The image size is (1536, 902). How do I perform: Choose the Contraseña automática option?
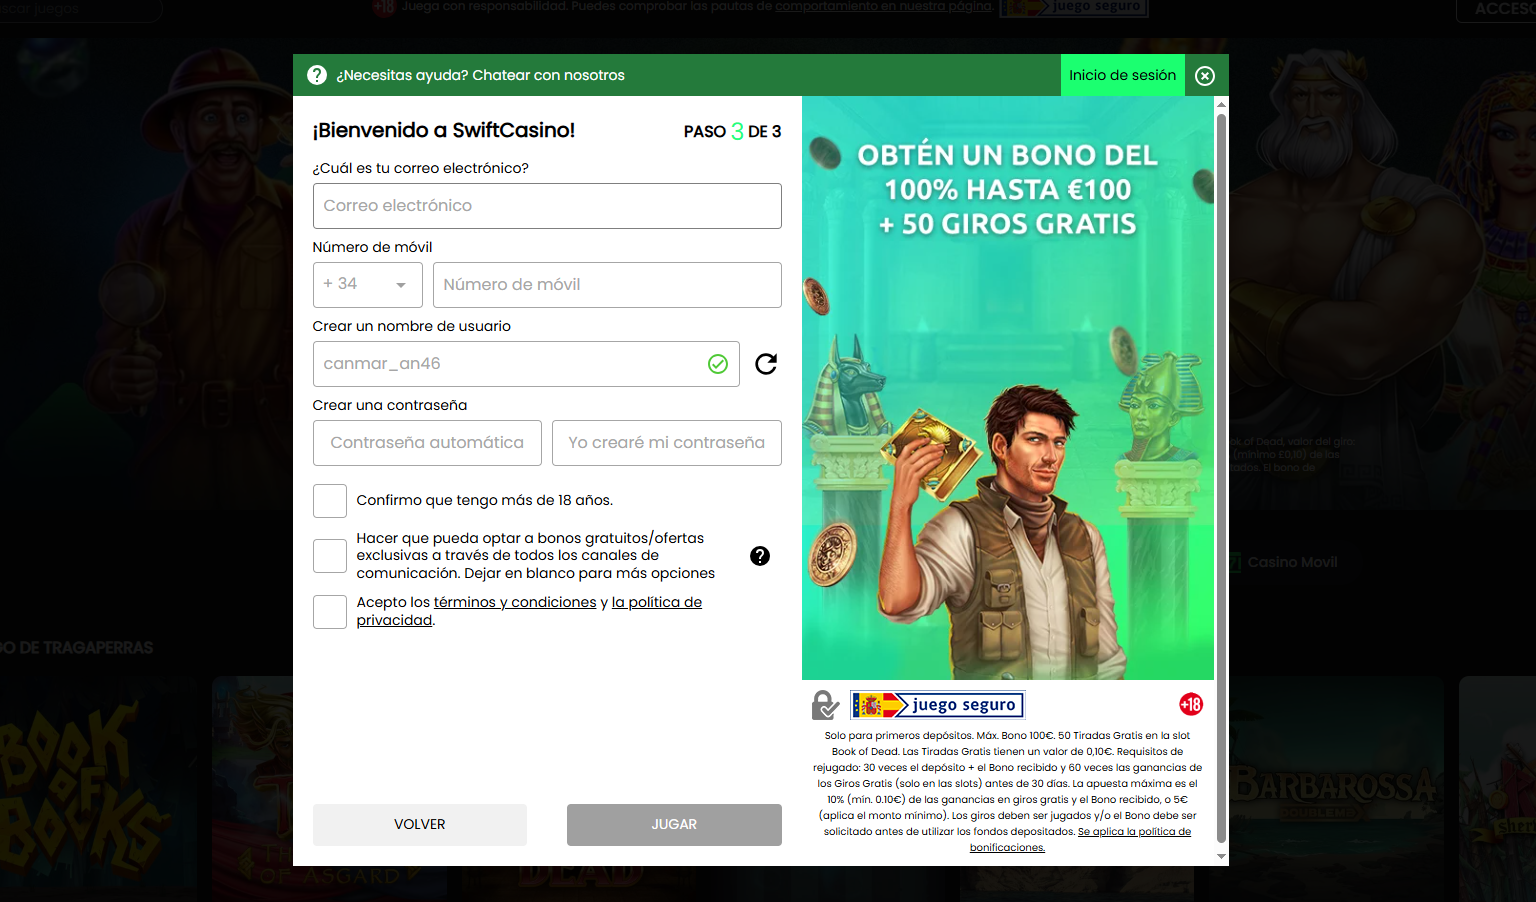(427, 443)
